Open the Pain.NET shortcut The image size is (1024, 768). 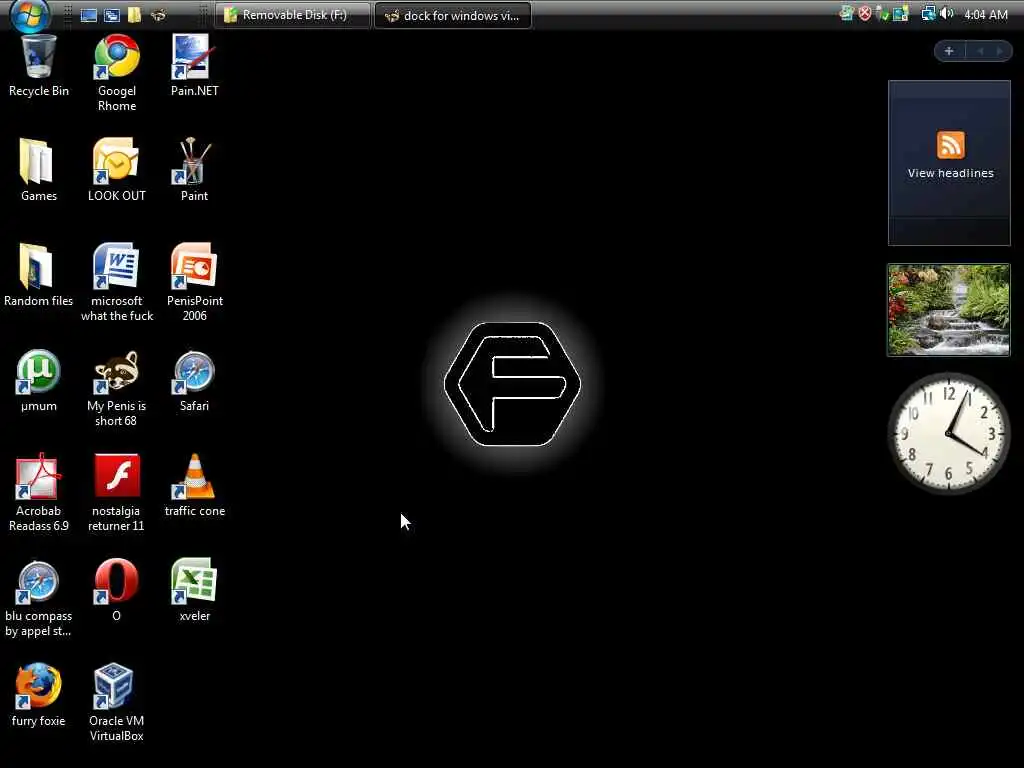195,67
